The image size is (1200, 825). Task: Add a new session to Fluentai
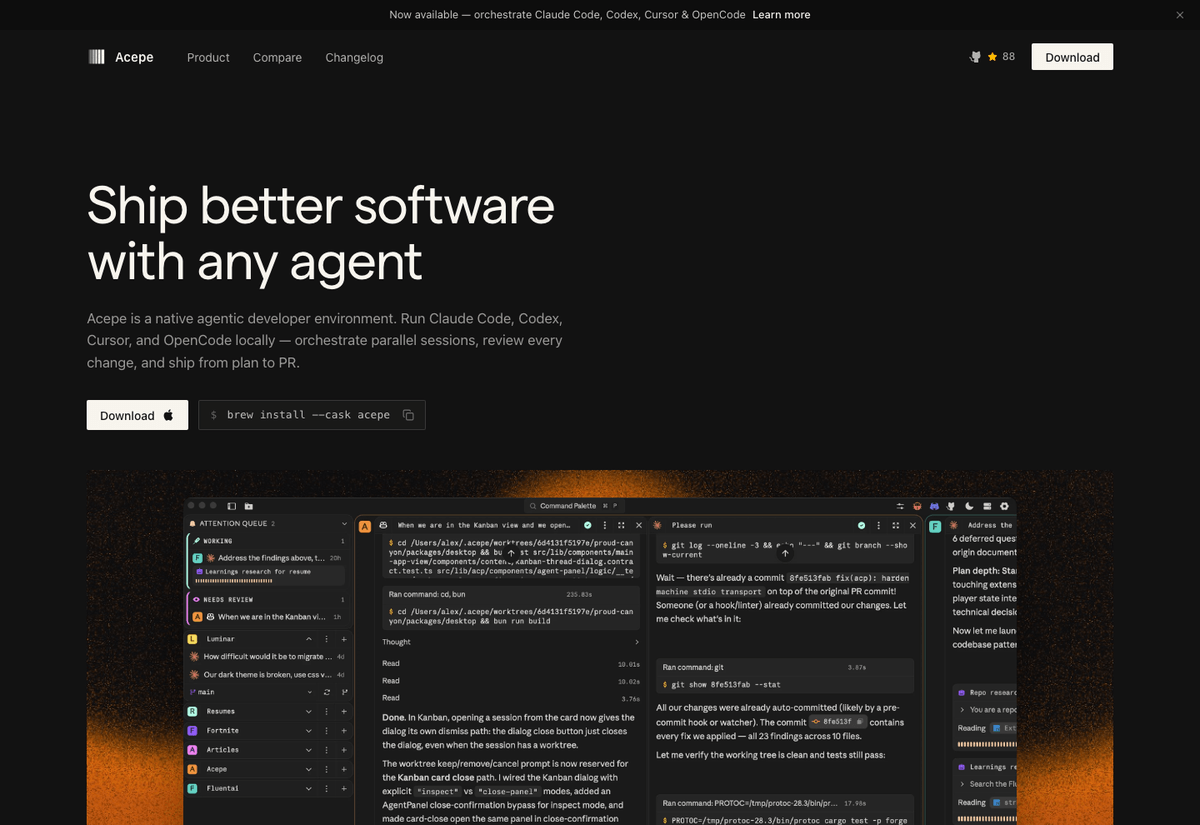pyautogui.click(x=343, y=788)
